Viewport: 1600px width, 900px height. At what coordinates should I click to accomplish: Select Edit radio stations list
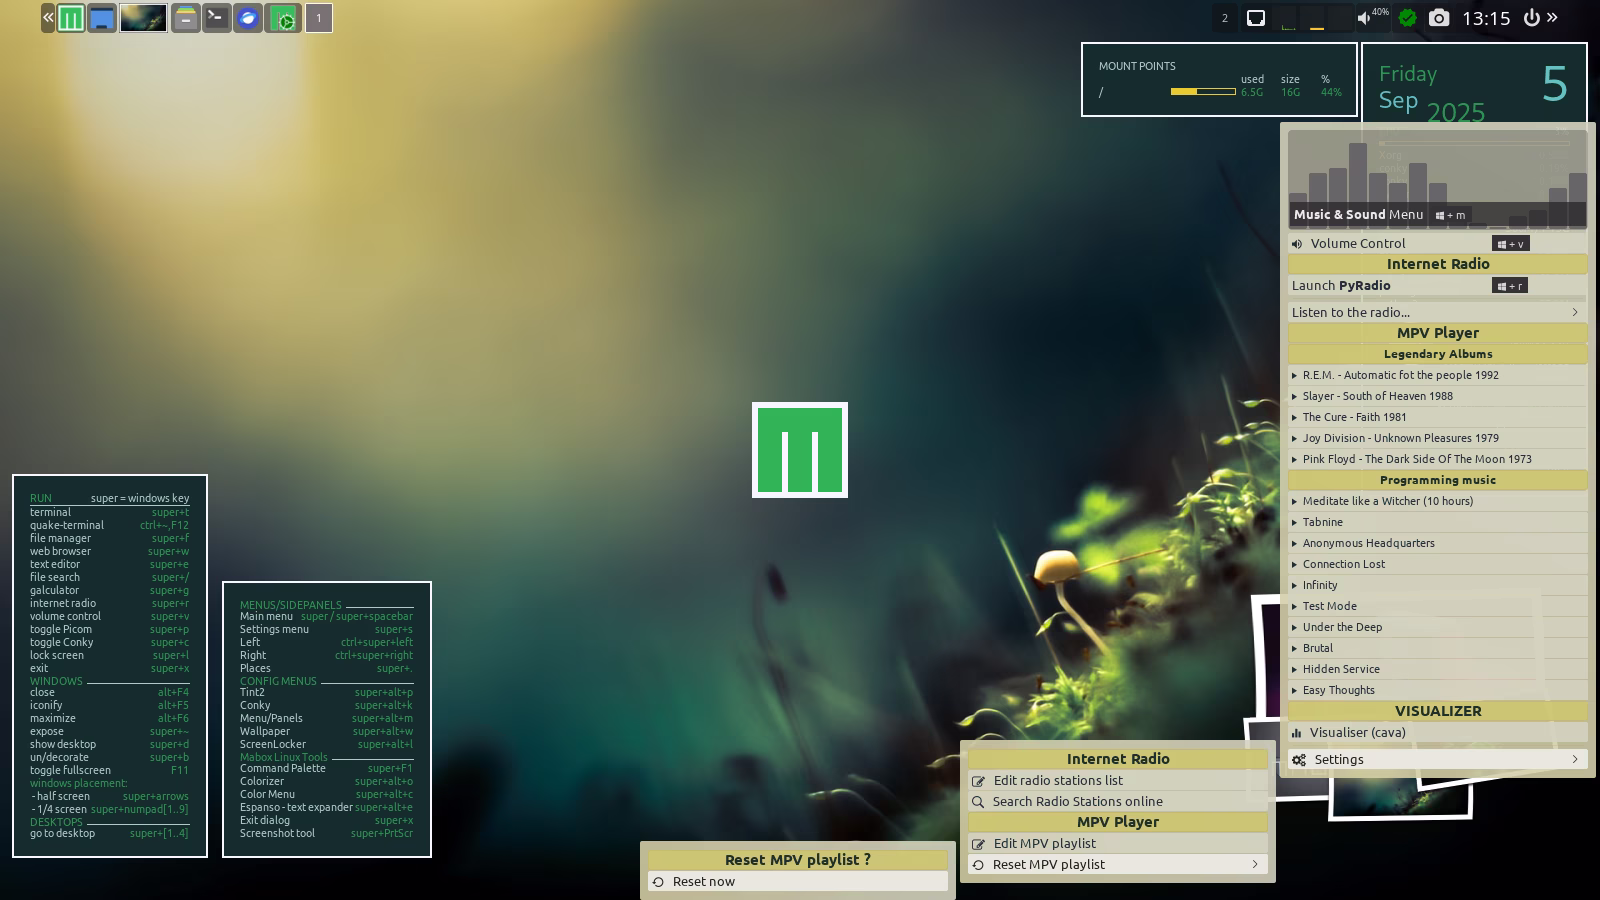pos(1057,781)
